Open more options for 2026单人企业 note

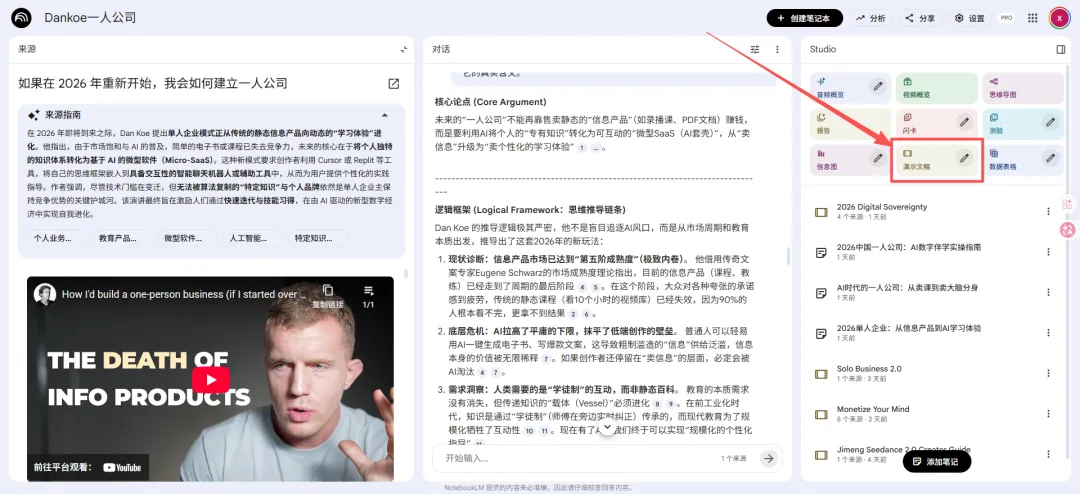(1048, 333)
